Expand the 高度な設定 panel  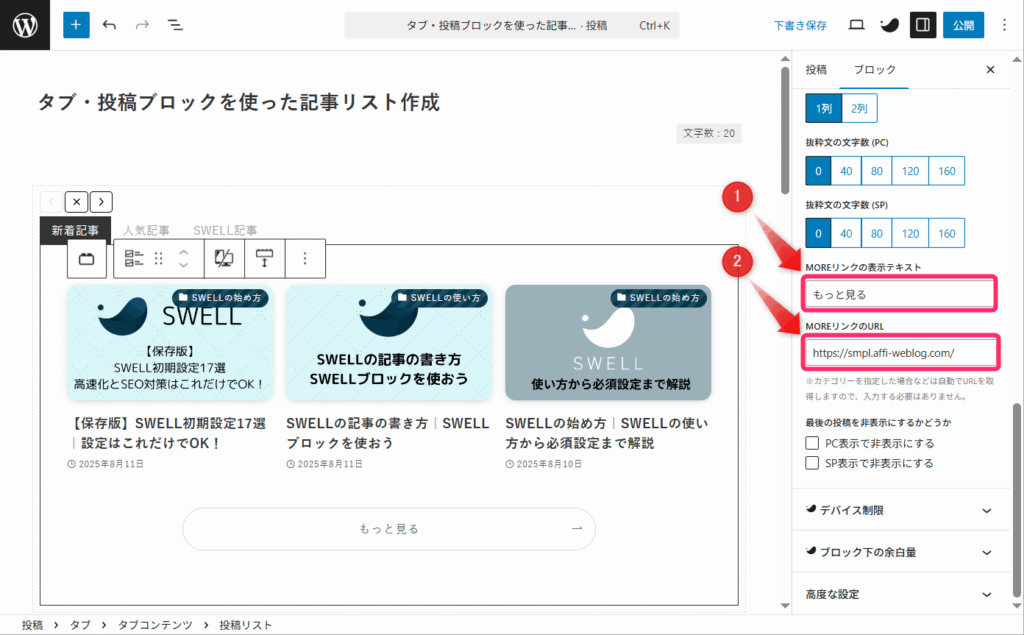[x=901, y=594]
